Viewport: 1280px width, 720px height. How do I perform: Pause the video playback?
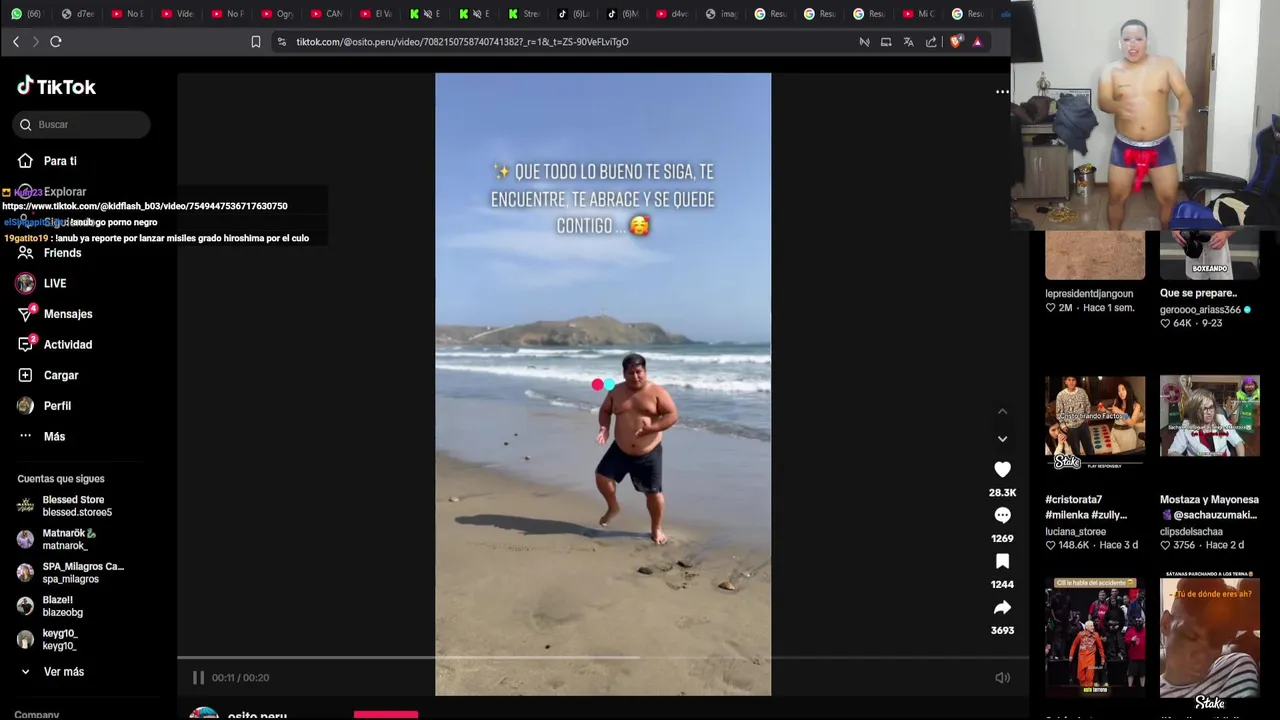(198, 678)
